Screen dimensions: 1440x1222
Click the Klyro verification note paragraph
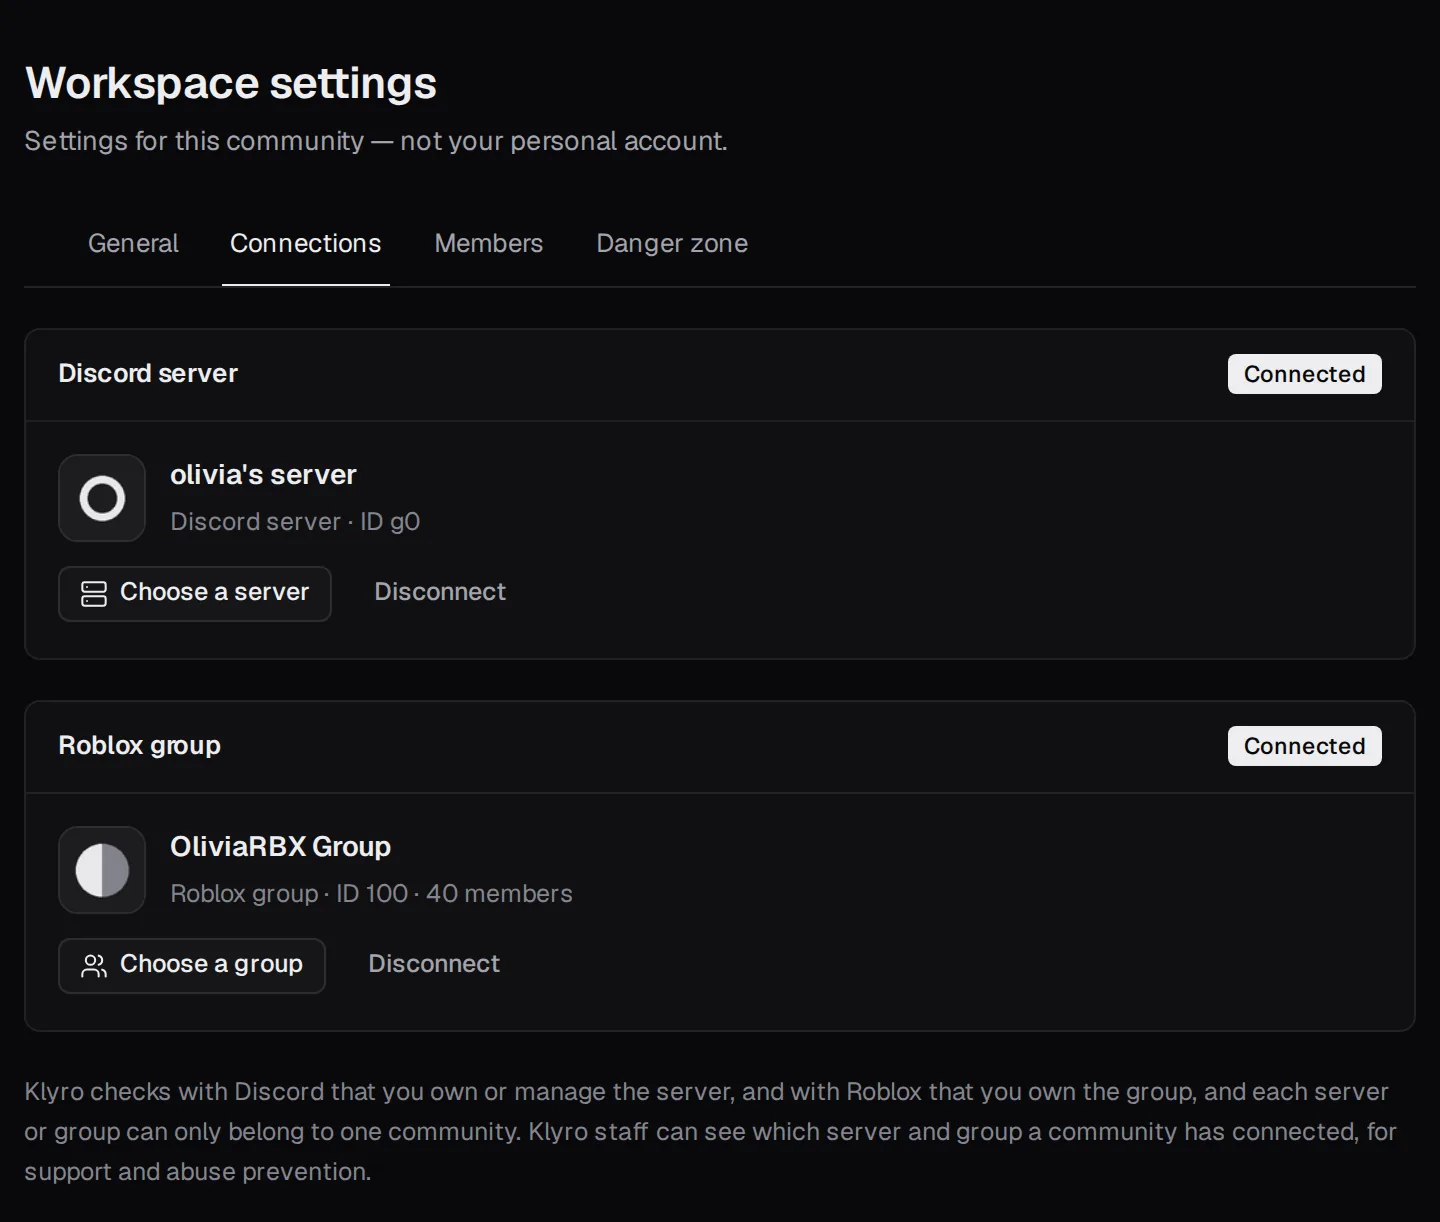(710, 1132)
